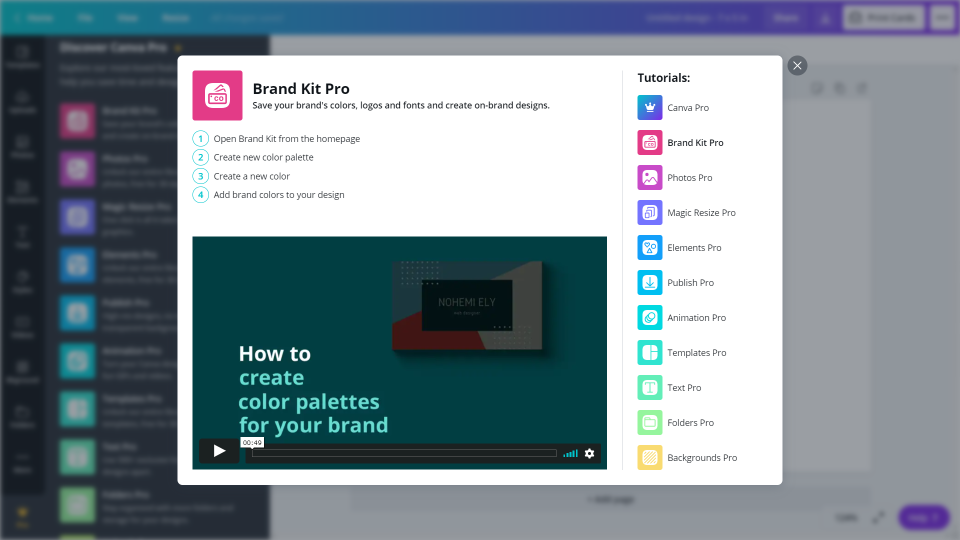Image resolution: width=960 pixels, height=540 pixels.
Task: Play the color palettes tutorial video
Action: [219, 451]
